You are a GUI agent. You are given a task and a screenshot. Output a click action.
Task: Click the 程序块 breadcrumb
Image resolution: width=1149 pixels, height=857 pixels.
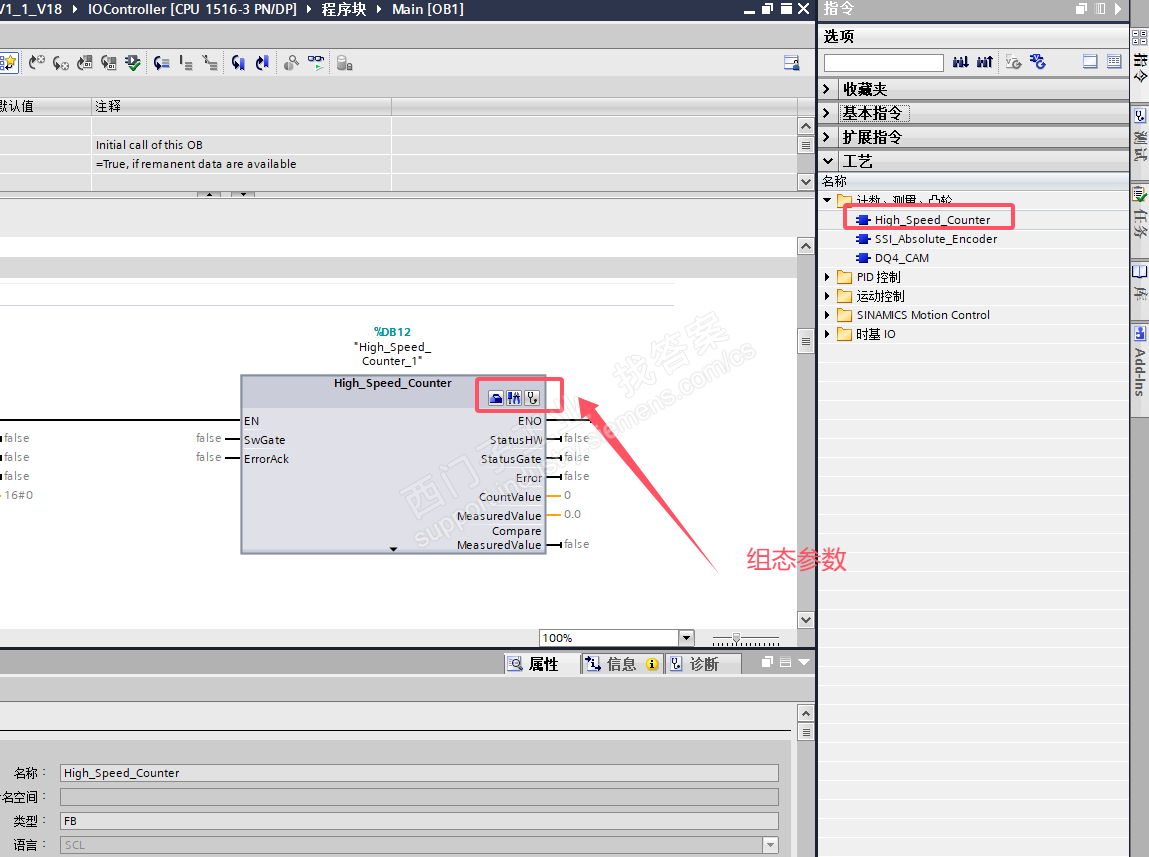[x=344, y=10]
